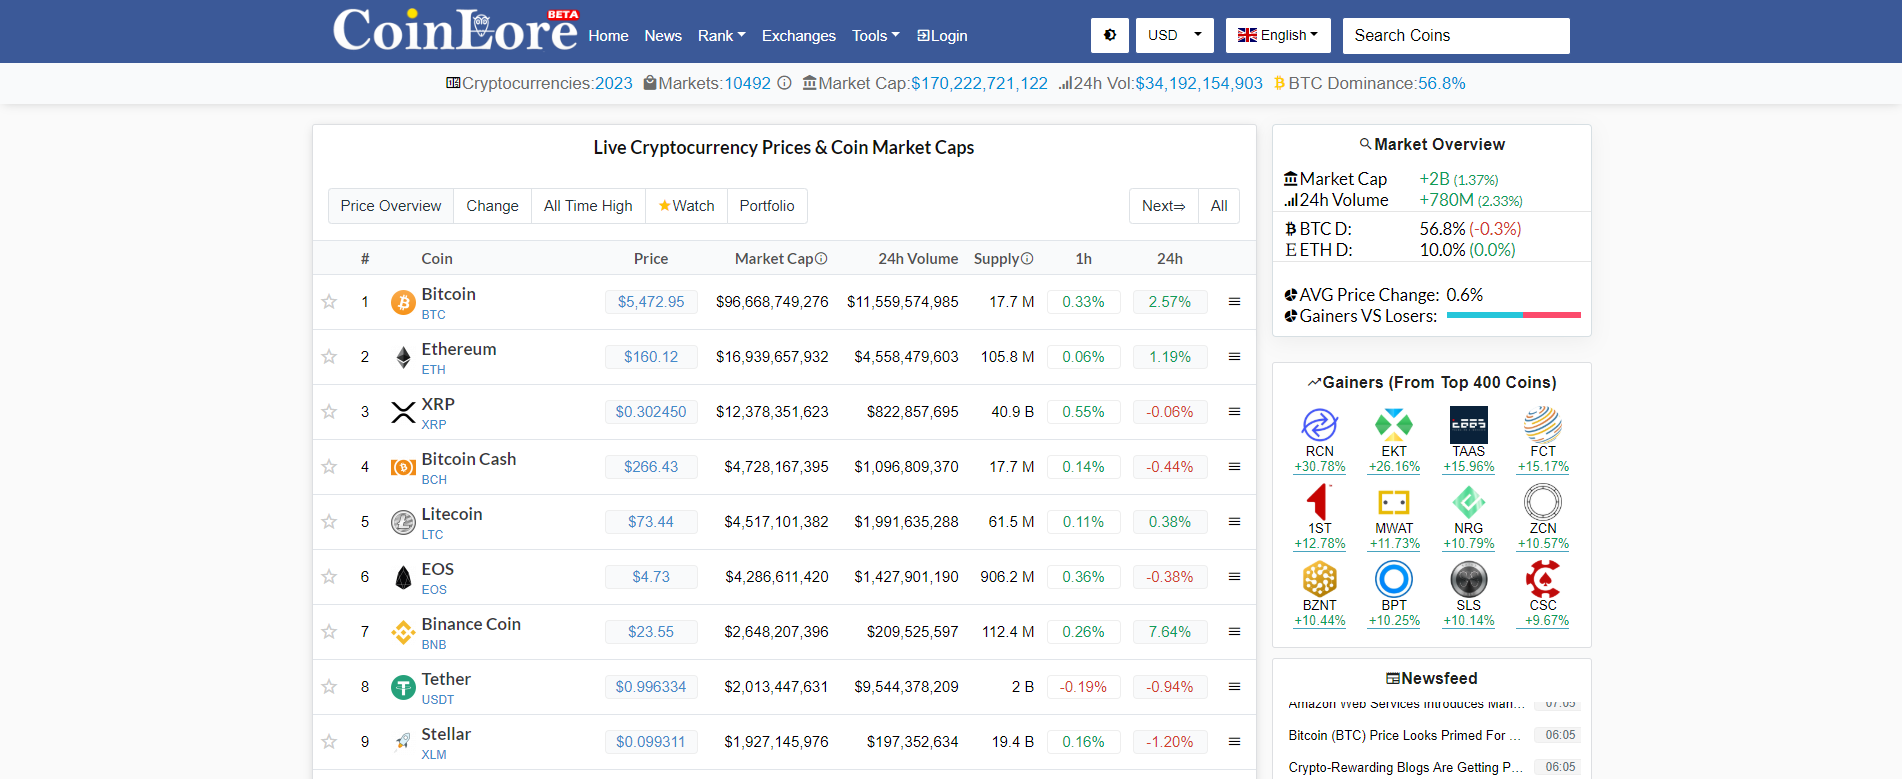
Task: Open the Watch tab
Action: click(x=686, y=206)
